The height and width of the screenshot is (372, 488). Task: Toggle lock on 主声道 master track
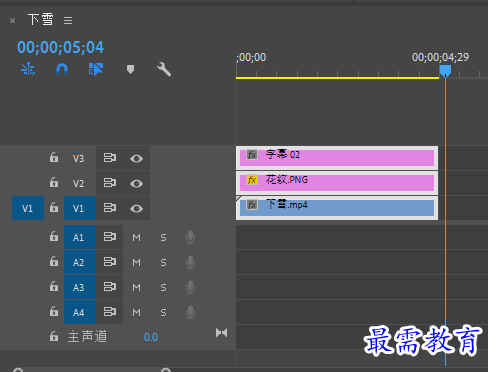(54, 337)
